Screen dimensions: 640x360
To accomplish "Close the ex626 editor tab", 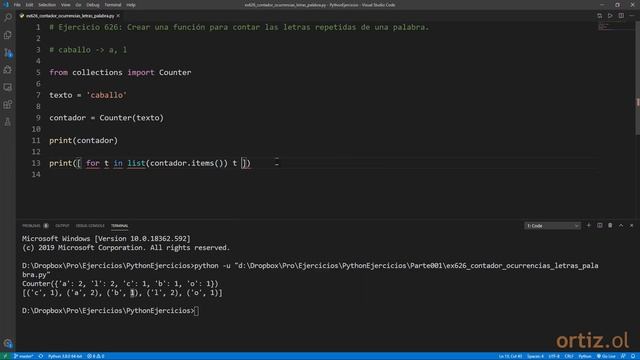I will [x=118, y=16].
